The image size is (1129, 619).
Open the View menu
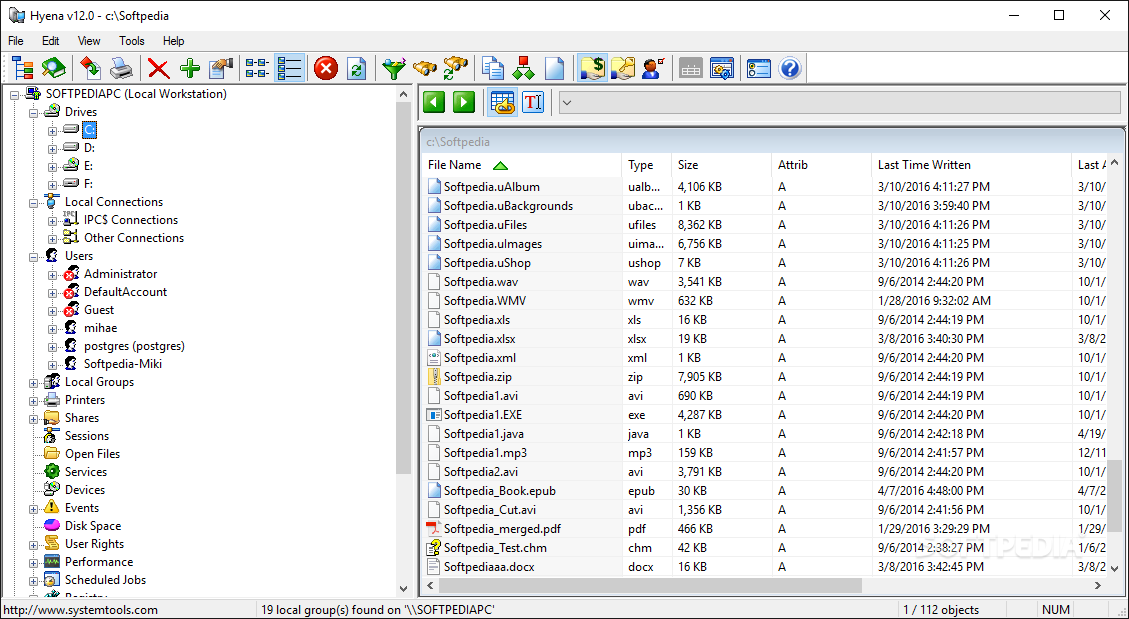click(x=89, y=41)
